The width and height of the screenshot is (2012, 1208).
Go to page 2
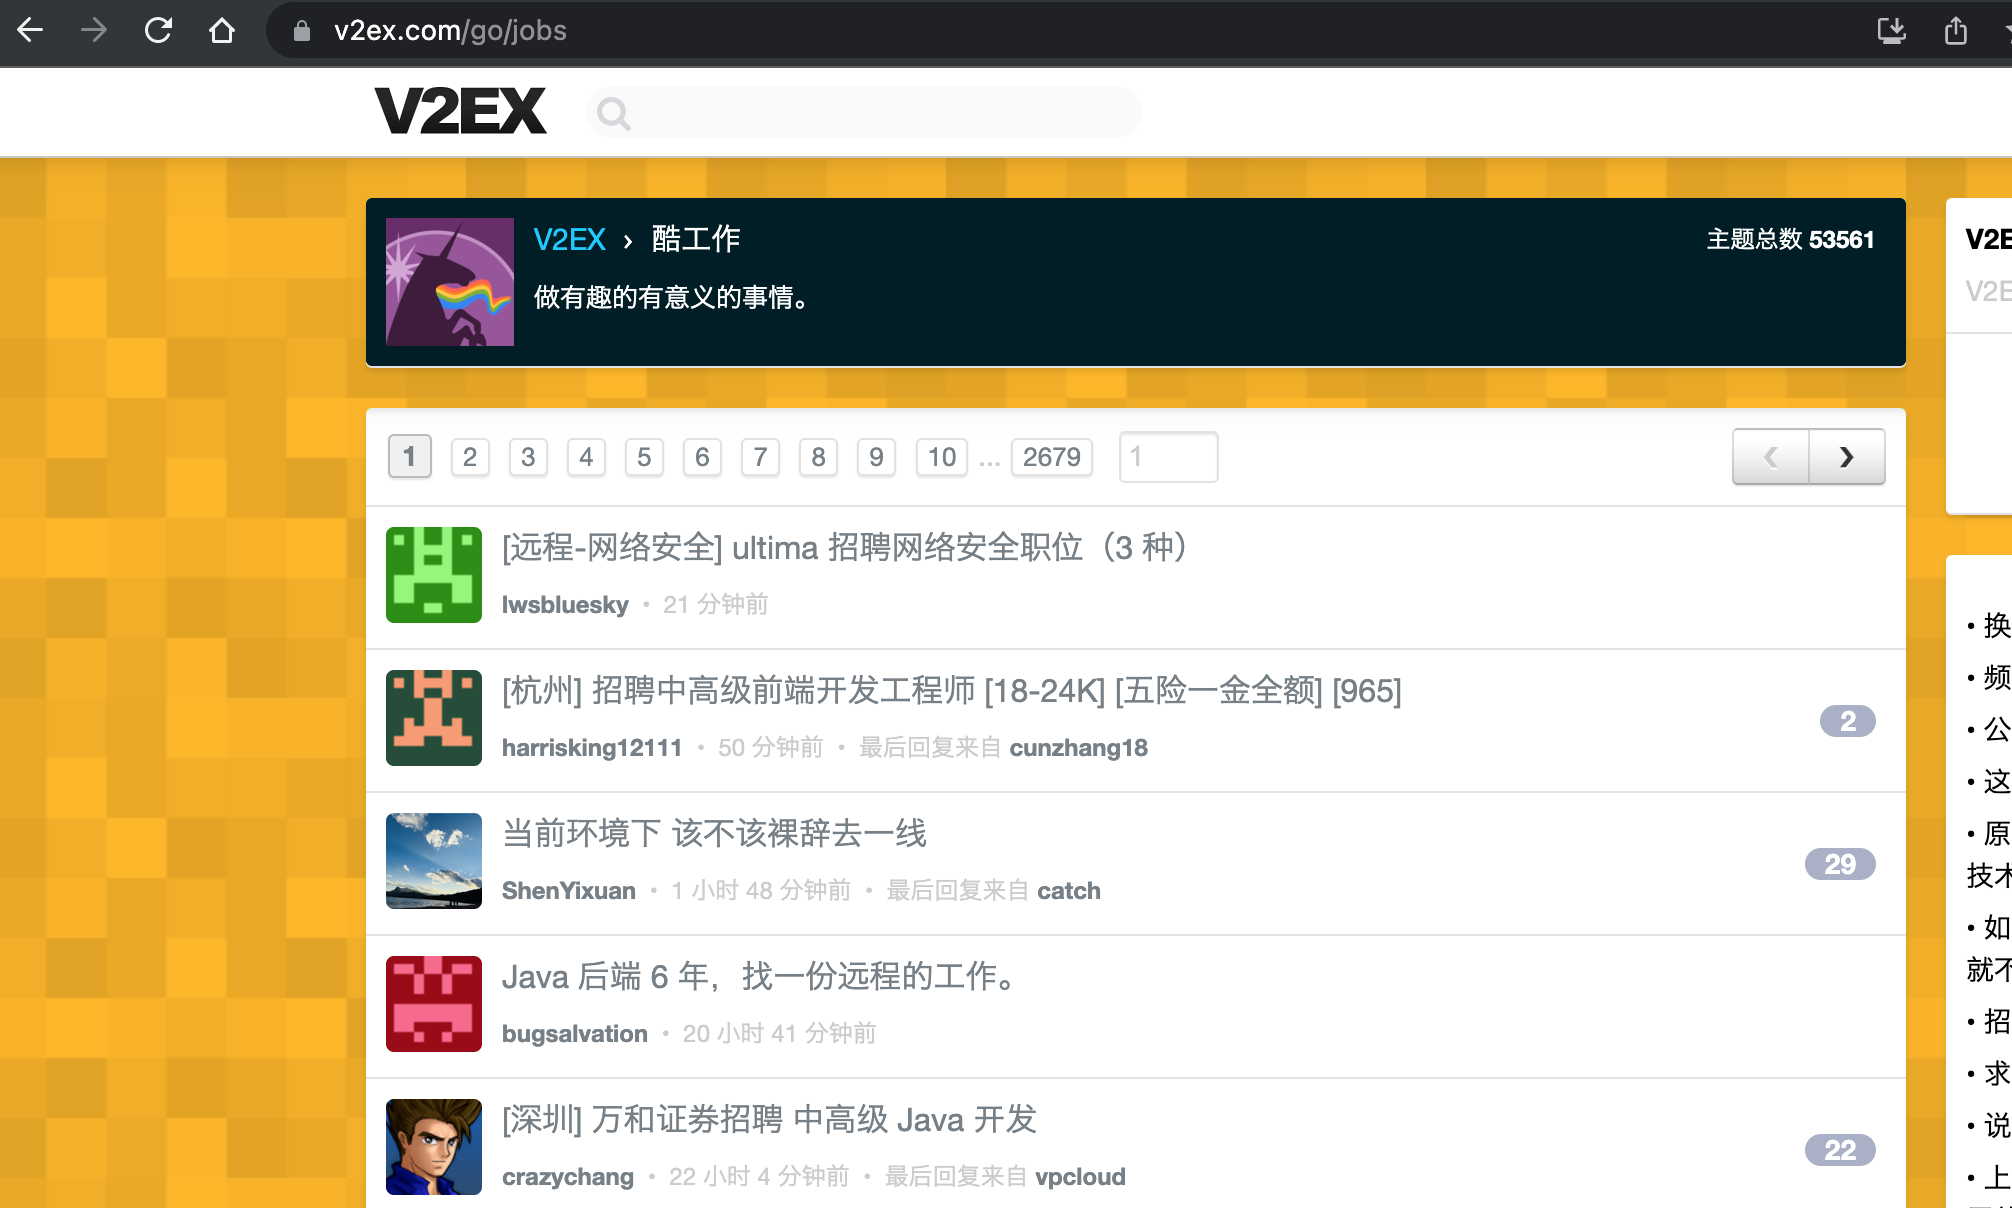click(470, 457)
